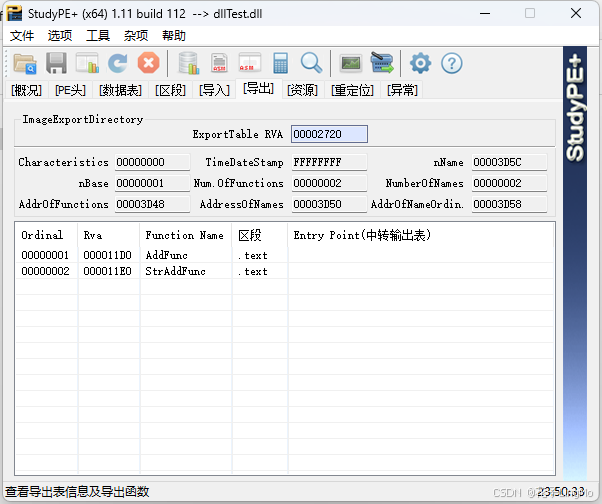
Task: Click the Characteristics value field
Action: point(152,162)
